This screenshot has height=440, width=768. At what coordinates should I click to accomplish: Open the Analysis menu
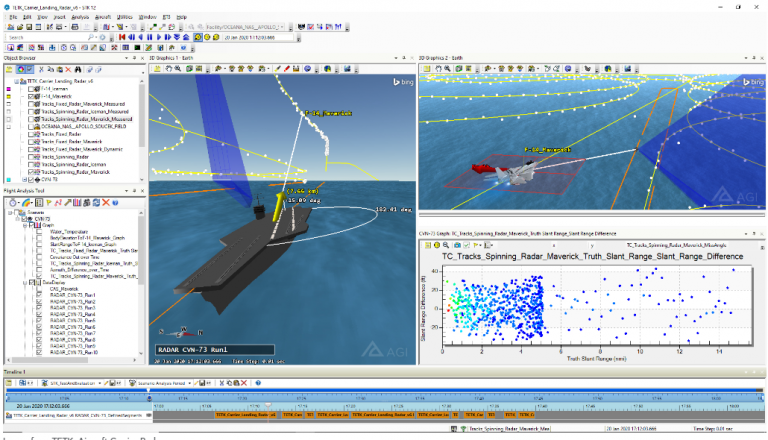coord(80,17)
